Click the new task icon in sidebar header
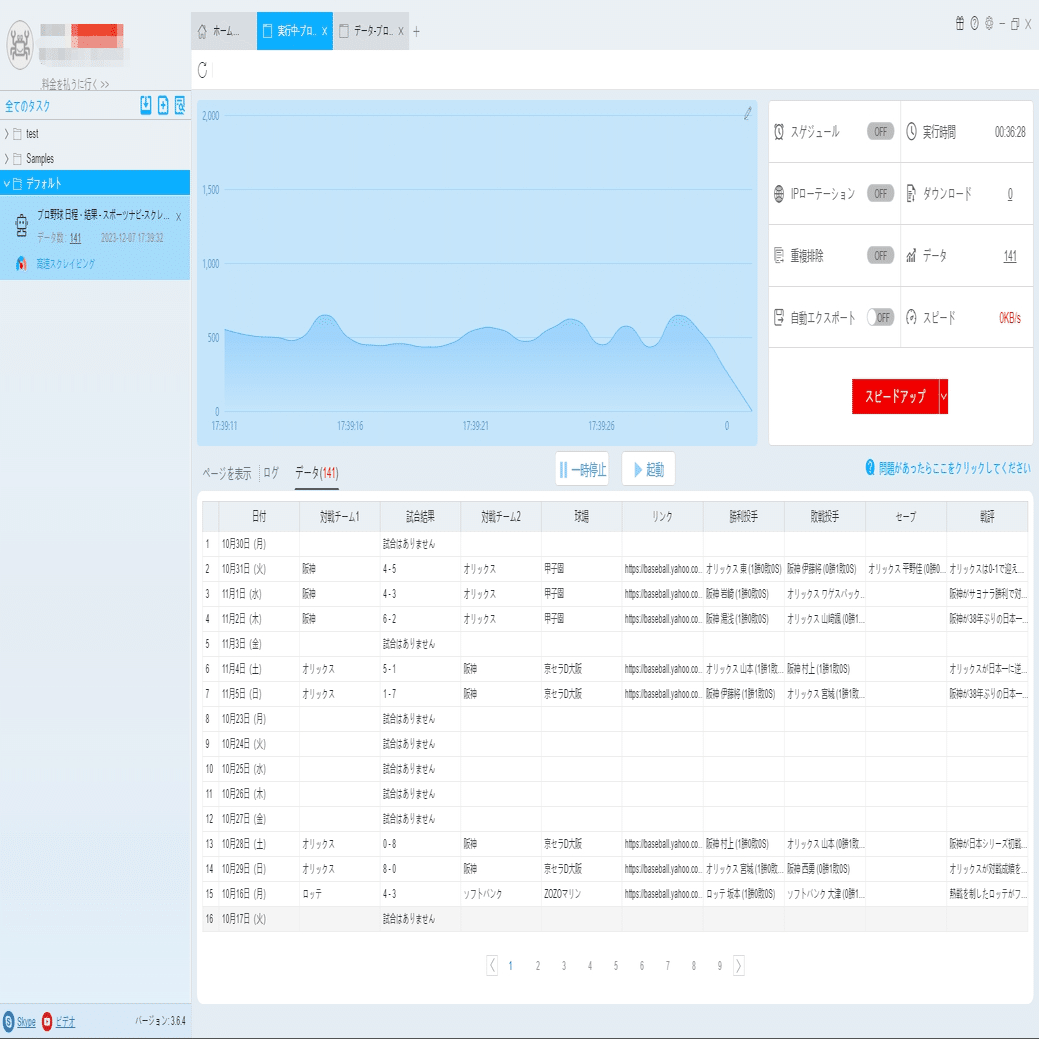The width and height of the screenshot is (1039, 1039). [x=163, y=105]
